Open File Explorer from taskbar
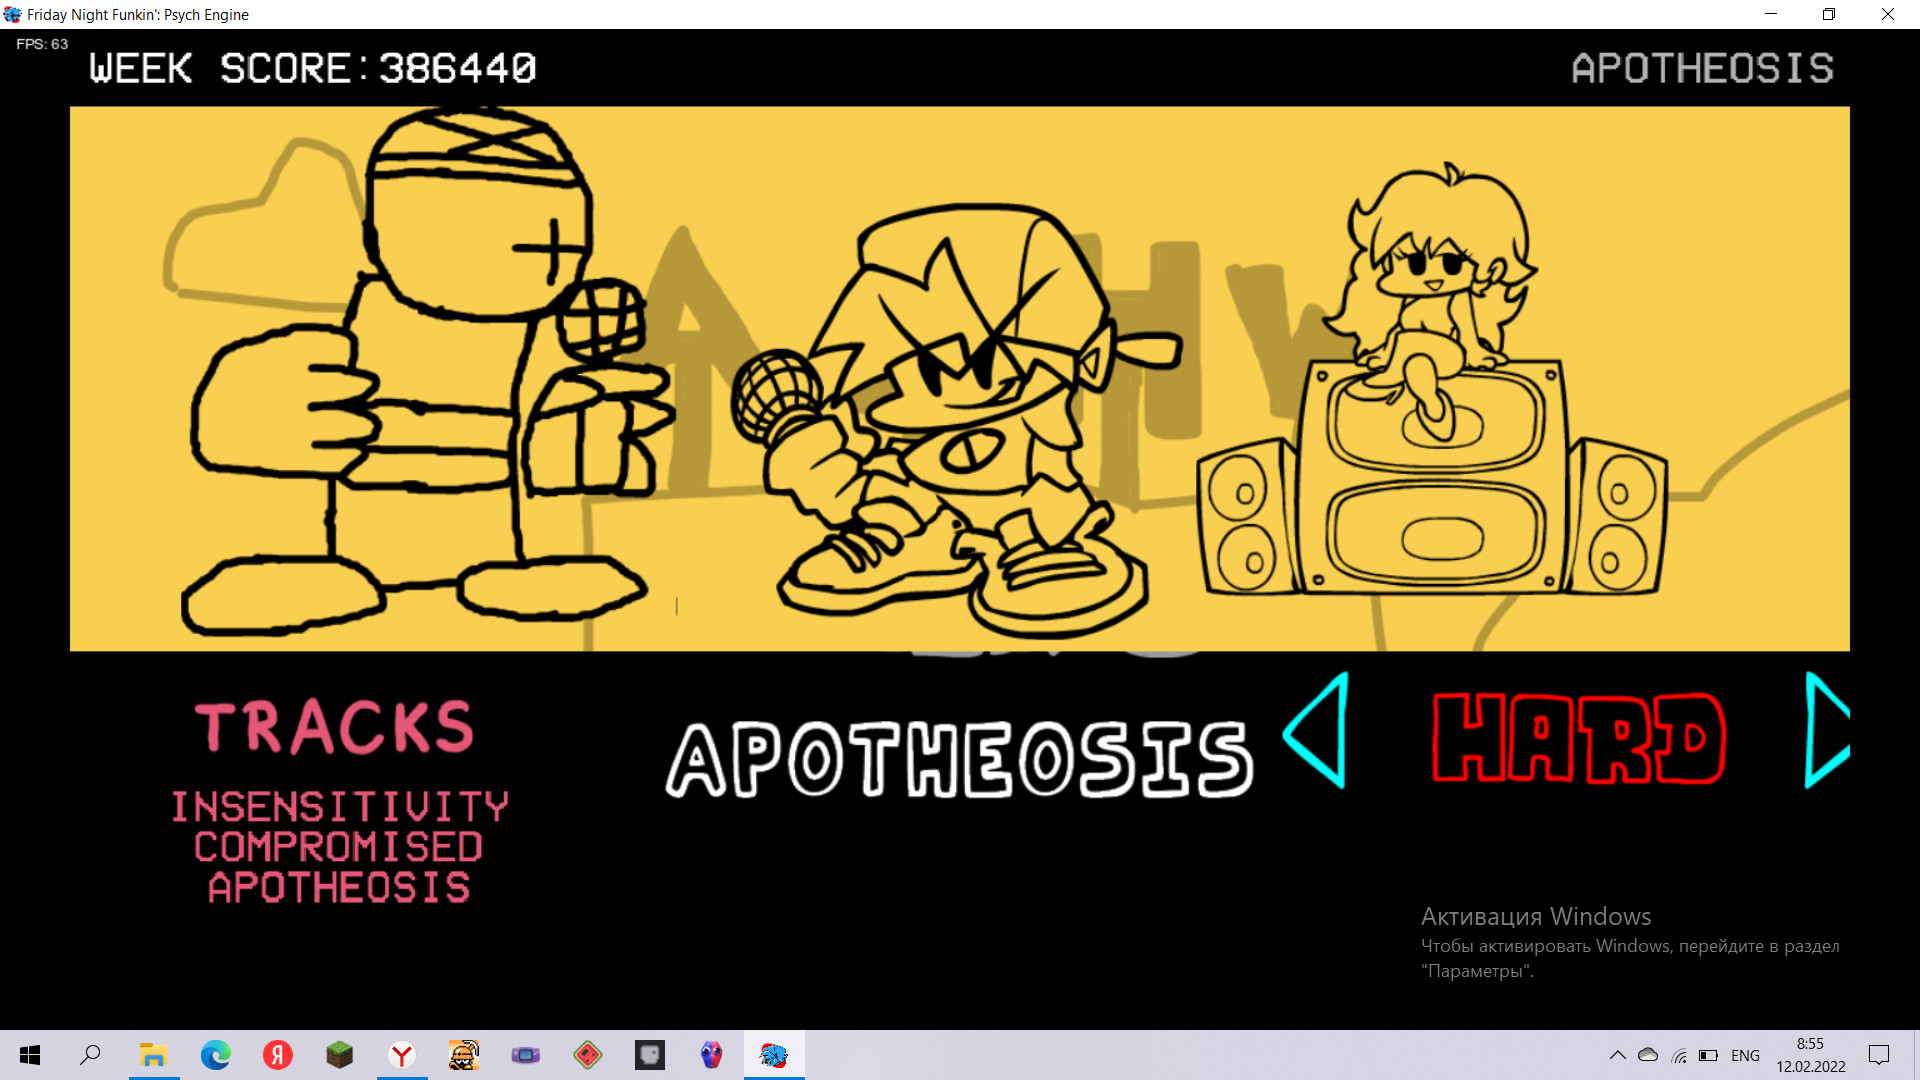This screenshot has width=1920, height=1080. click(x=153, y=1055)
